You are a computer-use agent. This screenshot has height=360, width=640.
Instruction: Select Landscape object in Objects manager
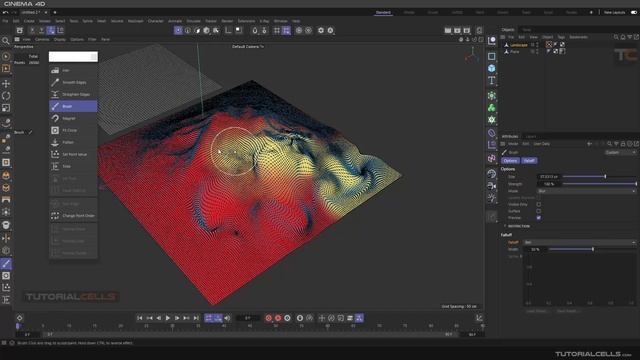click(519, 45)
